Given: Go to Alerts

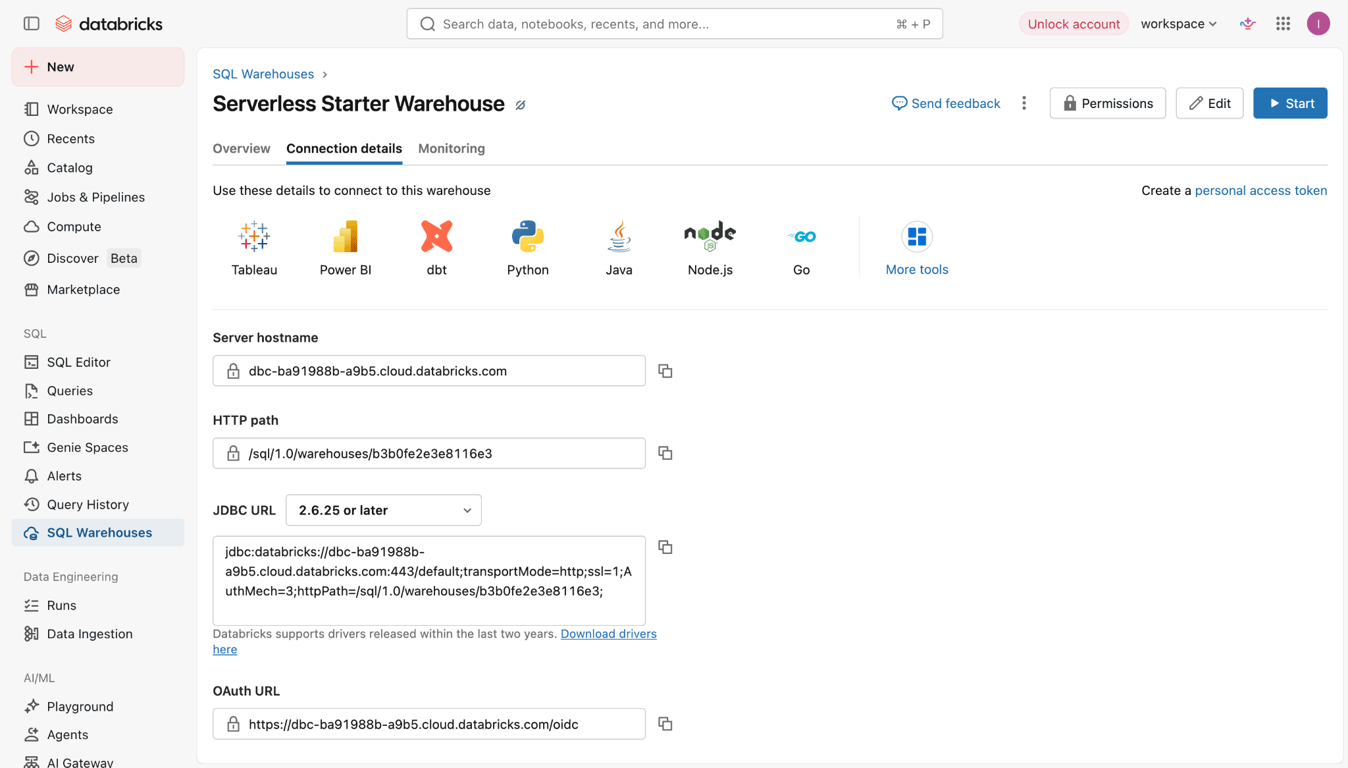Looking at the screenshot, I should coord(98,476).
